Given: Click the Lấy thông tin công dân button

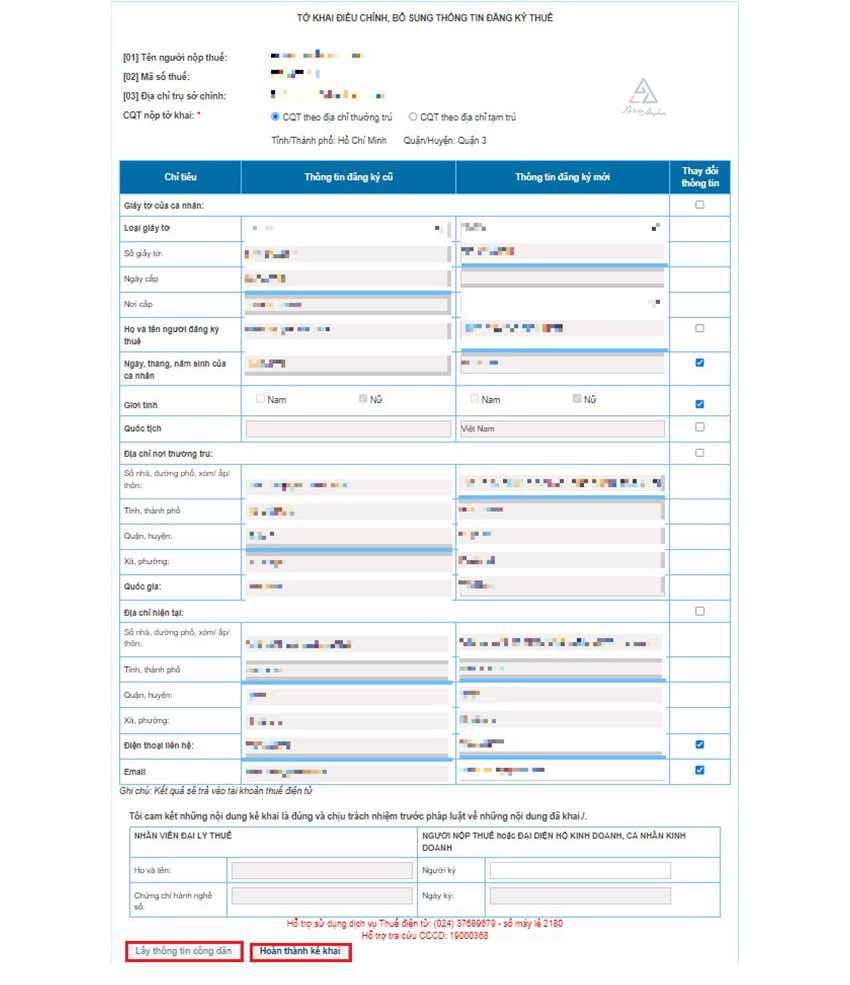Looking at the screenshot, I should point(184,951).
